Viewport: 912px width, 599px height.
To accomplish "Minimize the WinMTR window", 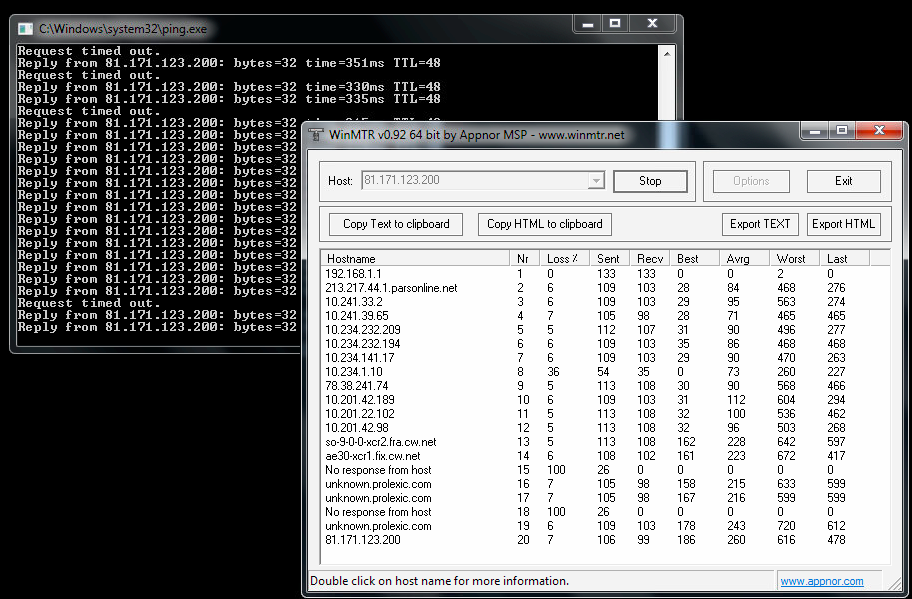I will tap(815, 131).
